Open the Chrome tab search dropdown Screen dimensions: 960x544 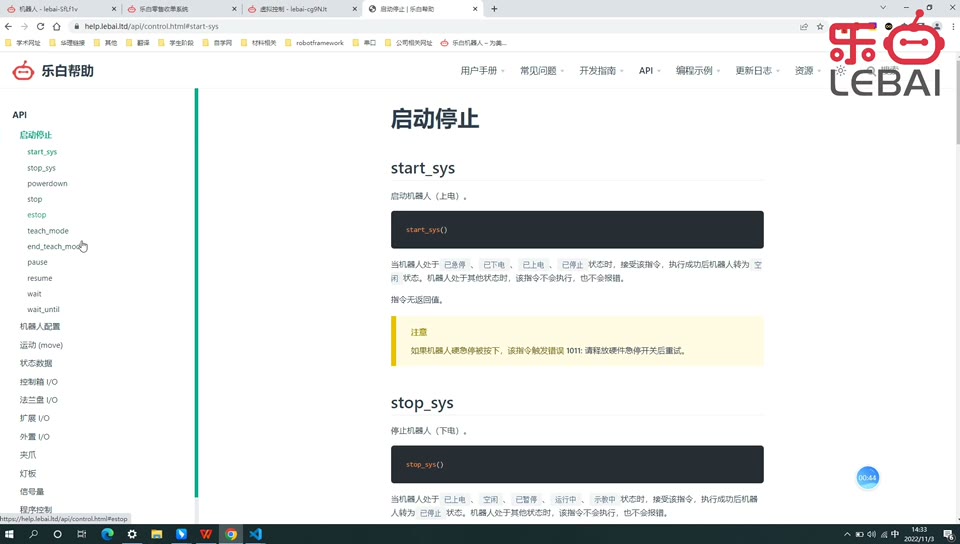[x=883, y=7]
